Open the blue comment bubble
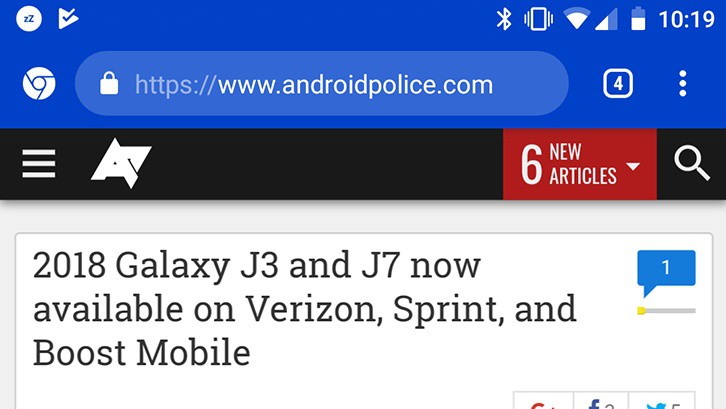This screenshot has width=726, height=409. tap(666, 272)
